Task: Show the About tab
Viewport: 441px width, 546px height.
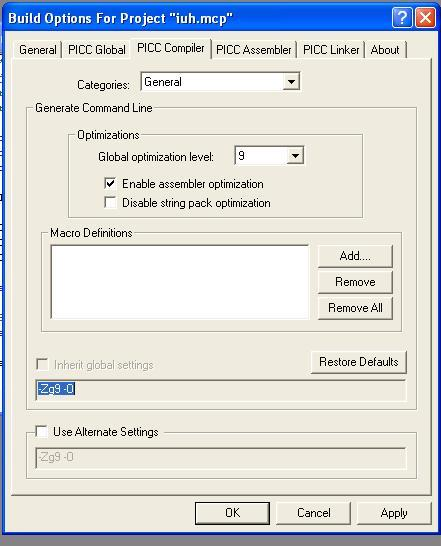Action: (385, 50)
